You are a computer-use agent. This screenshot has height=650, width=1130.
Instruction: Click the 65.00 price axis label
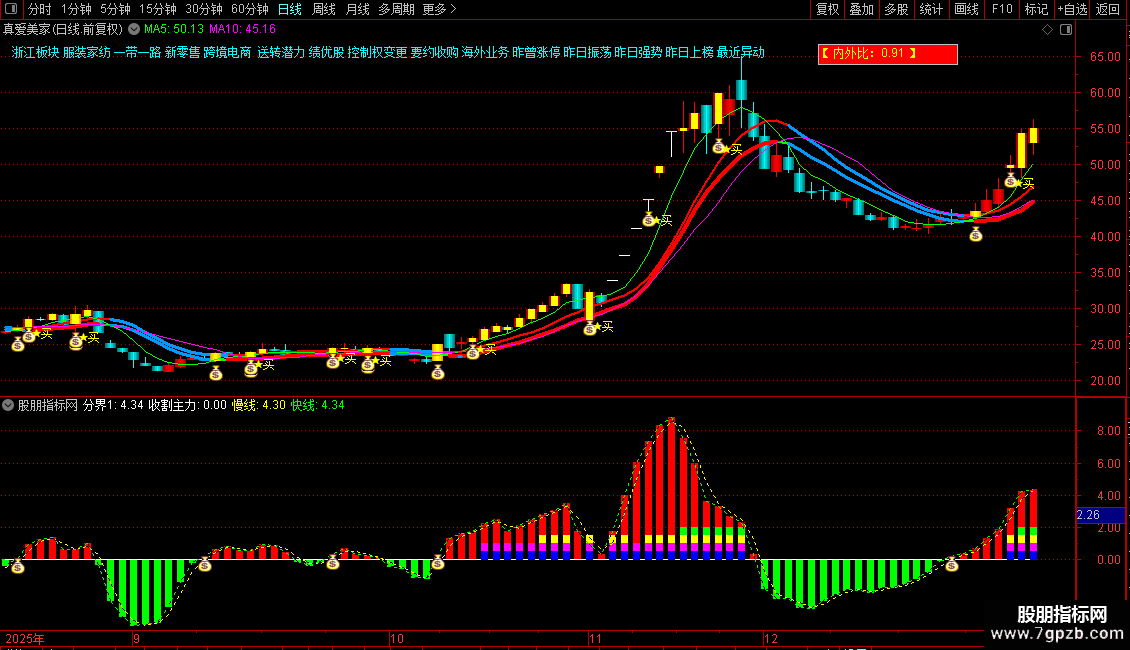point(1105,57)
